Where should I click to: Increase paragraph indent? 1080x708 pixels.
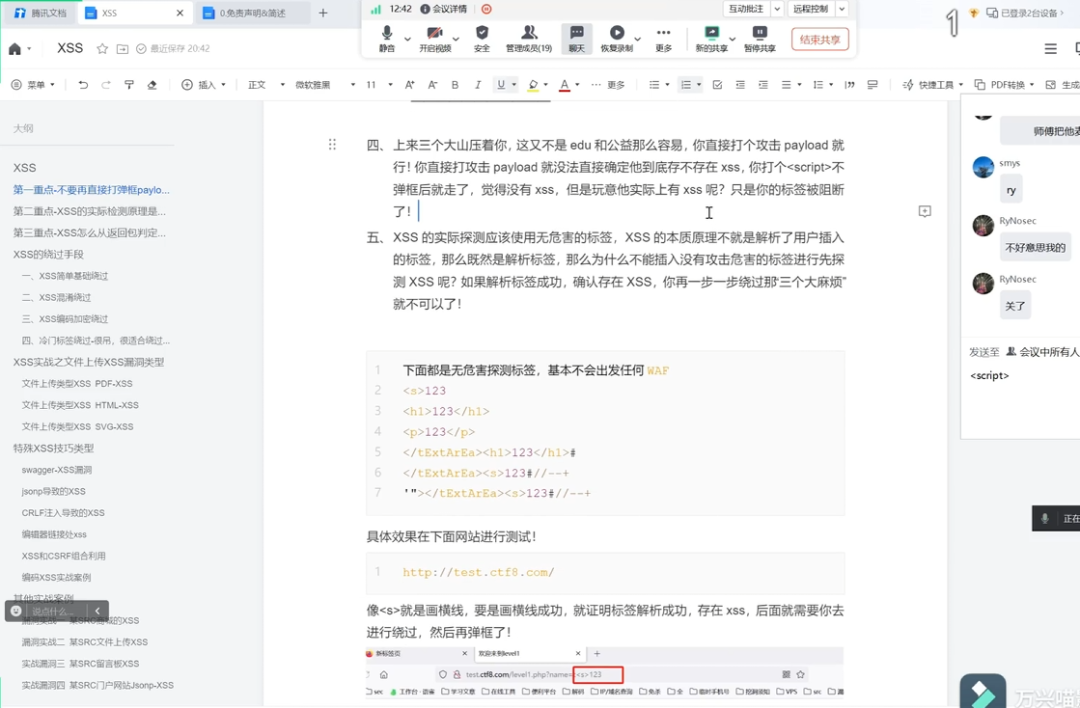[763, 85]
